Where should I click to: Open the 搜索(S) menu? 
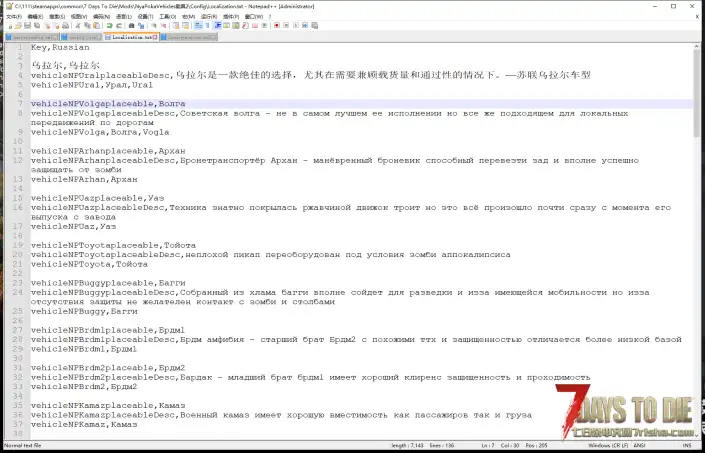(x=57, y=17)
